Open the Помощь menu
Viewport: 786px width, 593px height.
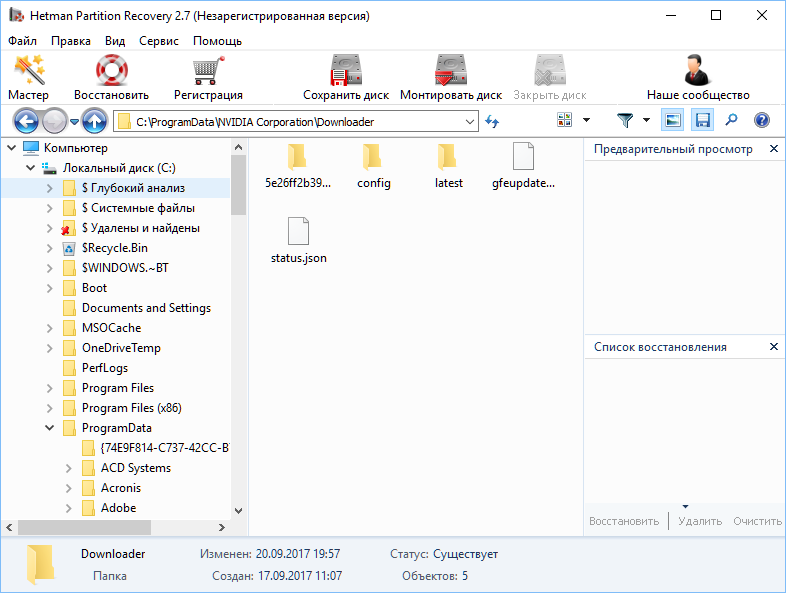tap(217, 41)
